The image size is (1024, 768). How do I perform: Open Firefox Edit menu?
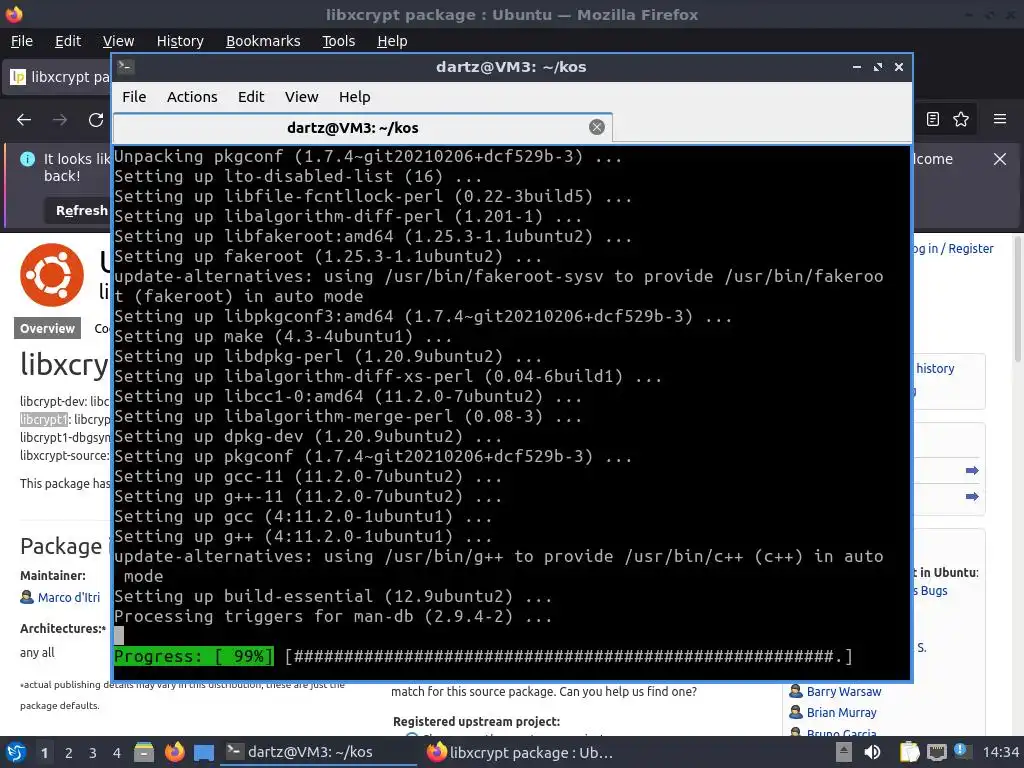[68, 41]
